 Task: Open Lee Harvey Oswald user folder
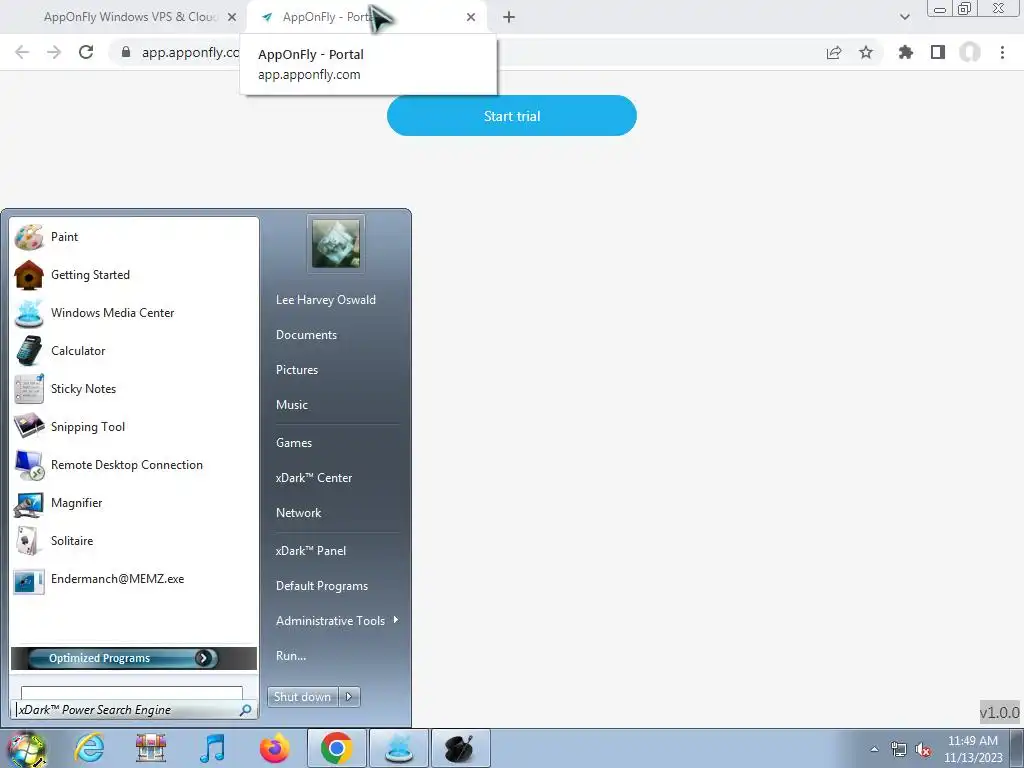pyautogui.click(x=325, y=300)
